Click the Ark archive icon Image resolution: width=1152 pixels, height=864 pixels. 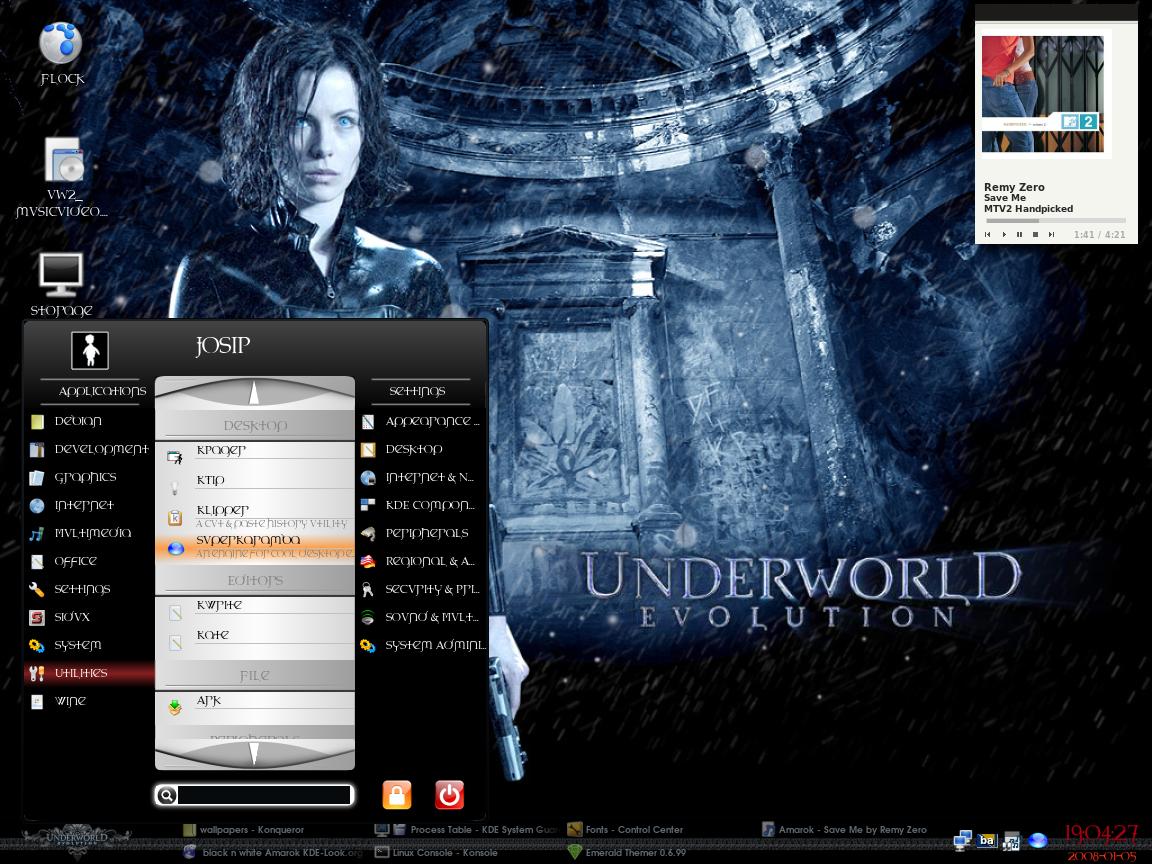[175, 708]
